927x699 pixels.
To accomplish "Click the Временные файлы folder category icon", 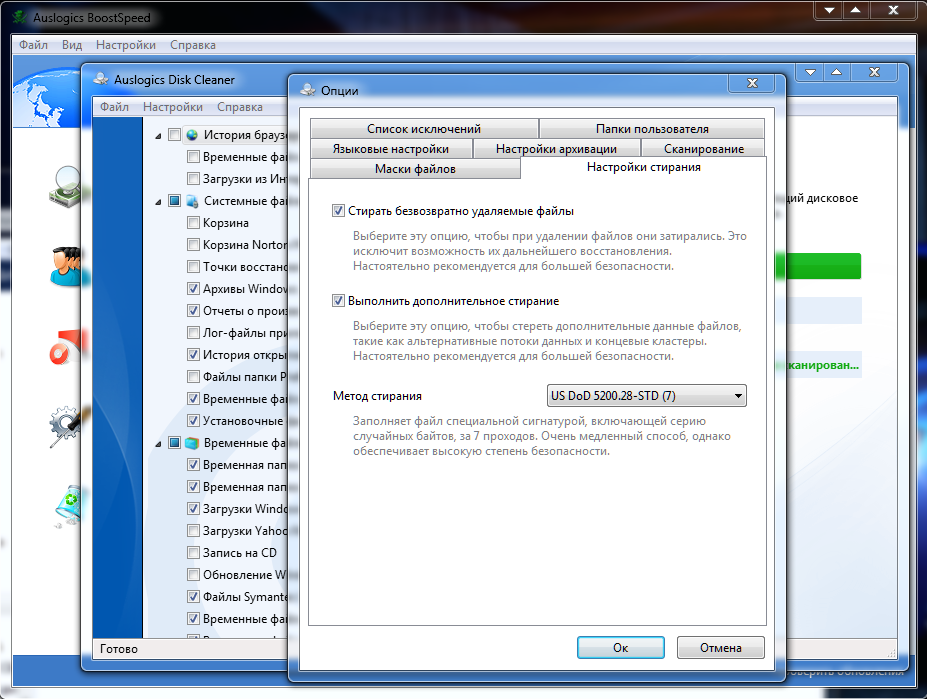I will [x=192, y=443].
